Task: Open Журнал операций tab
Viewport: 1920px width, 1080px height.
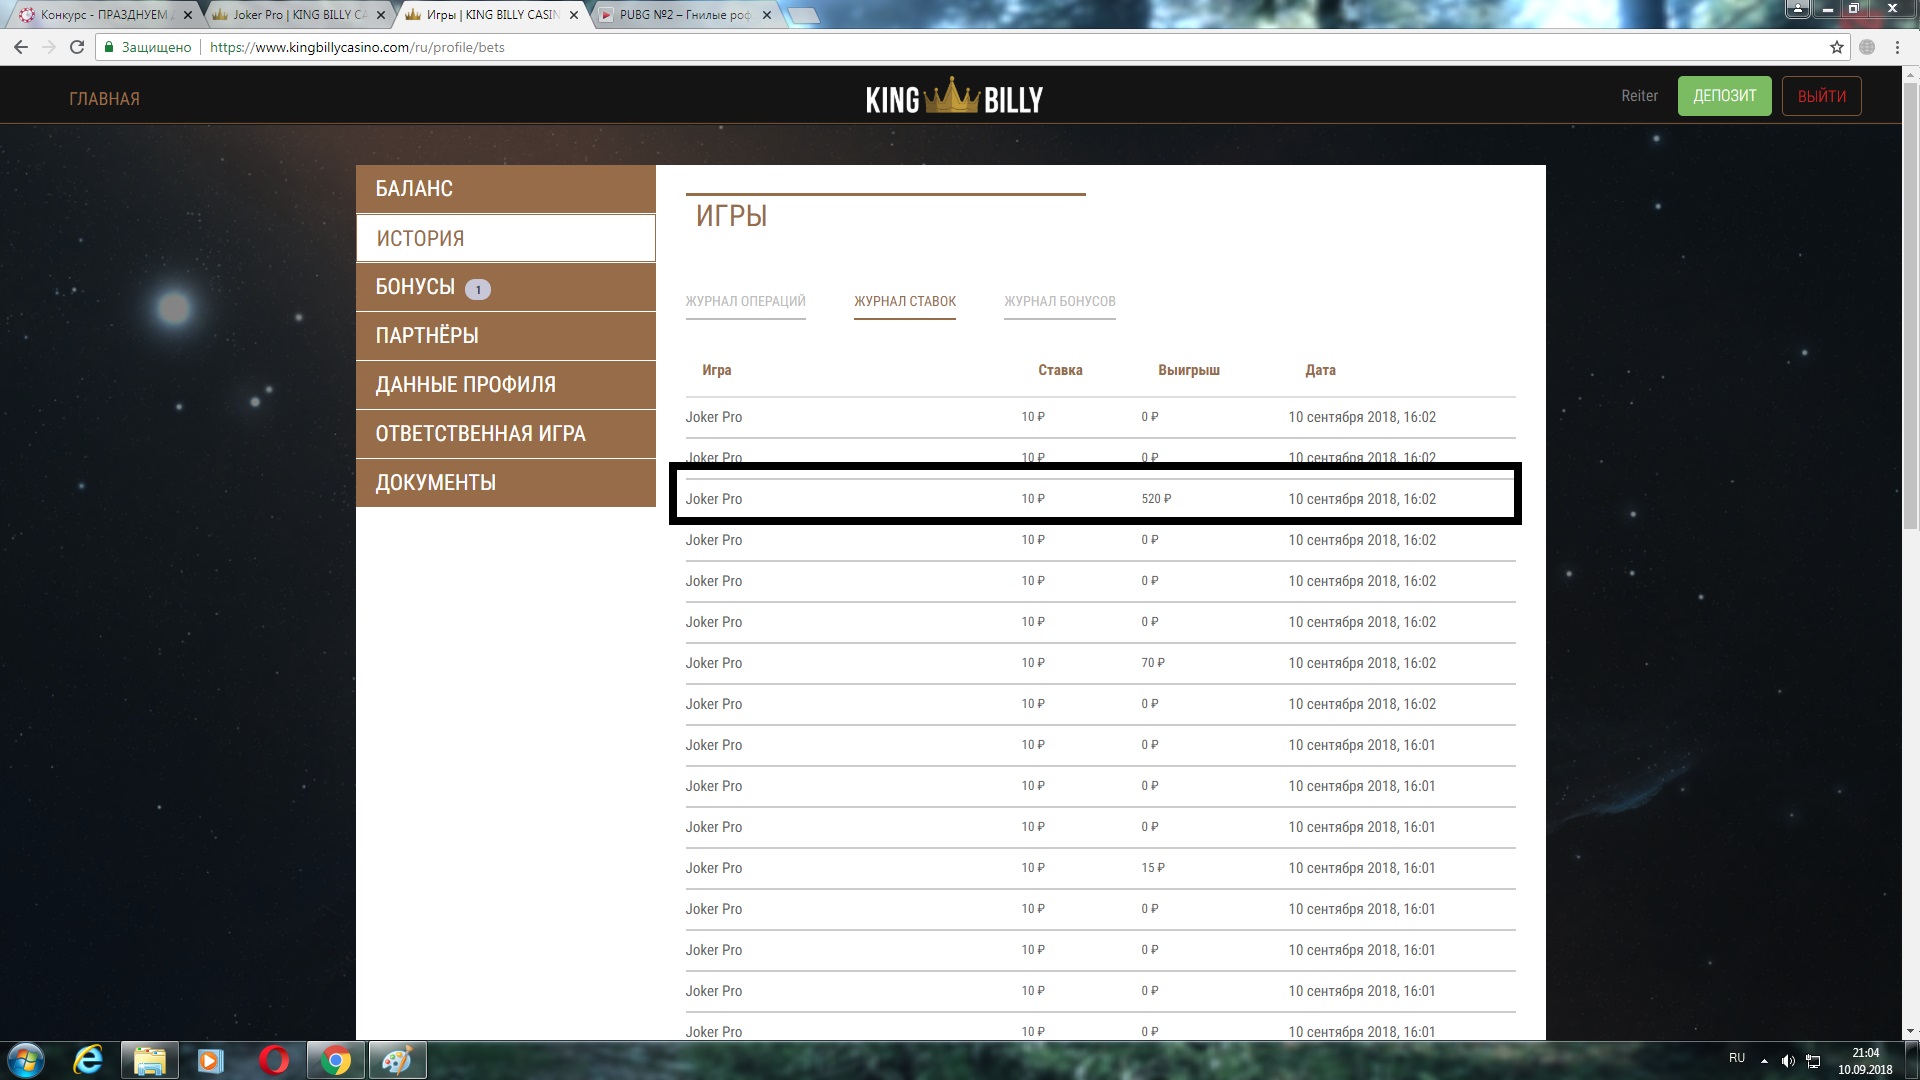Action: pyautogui.click(x=745, y=301)
